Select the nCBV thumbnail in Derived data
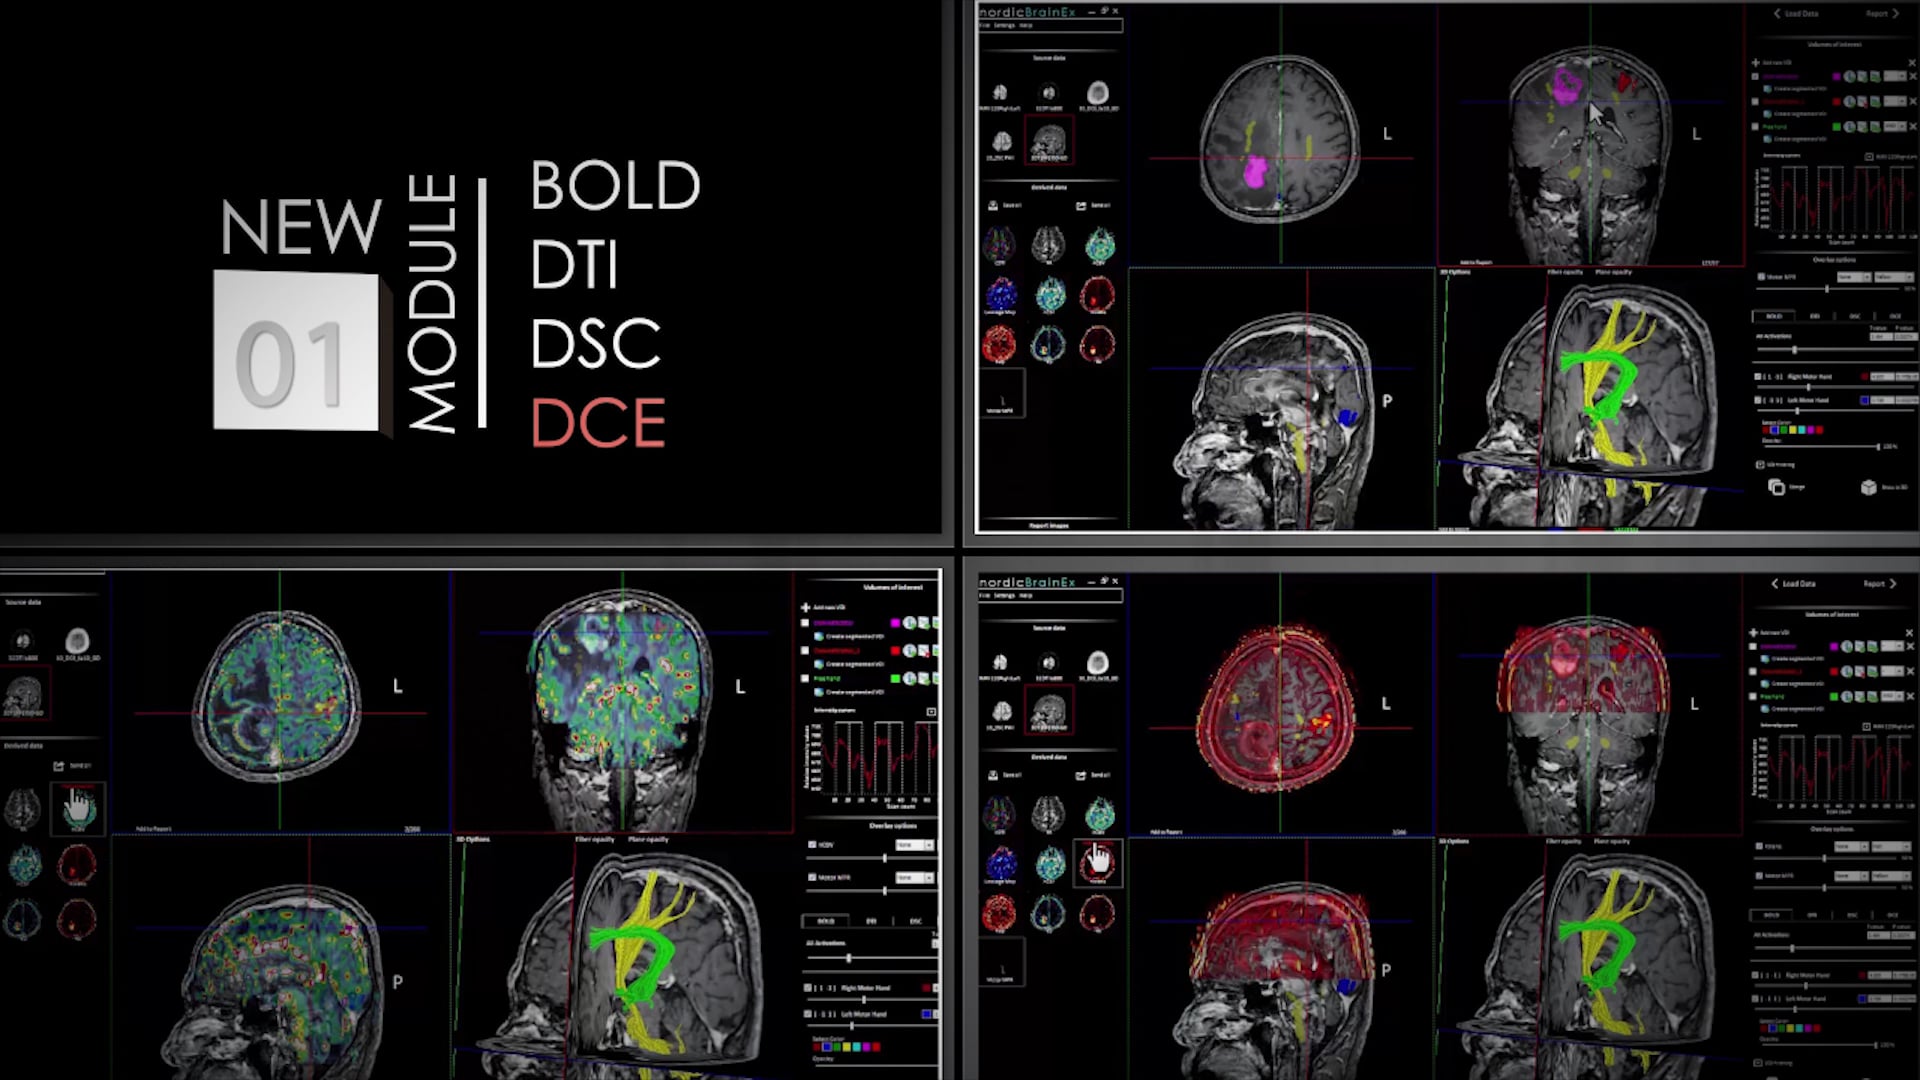The image size is (1920, 1080). coord(1101,245)
